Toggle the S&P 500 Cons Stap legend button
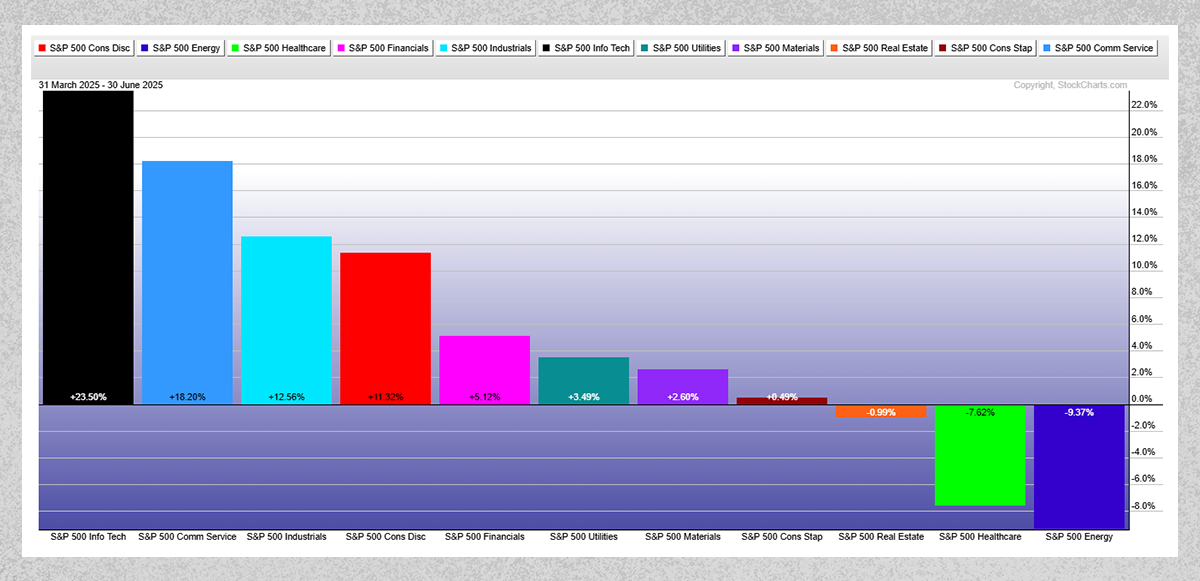The height and width of the screenshot is (581, 1200). coord(986,48)
